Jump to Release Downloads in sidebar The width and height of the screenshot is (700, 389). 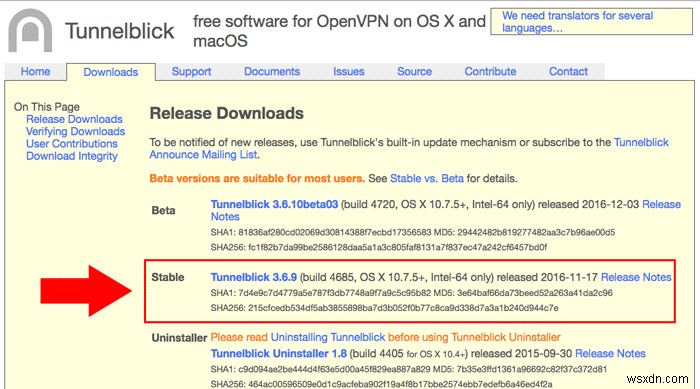click(74, 119)
